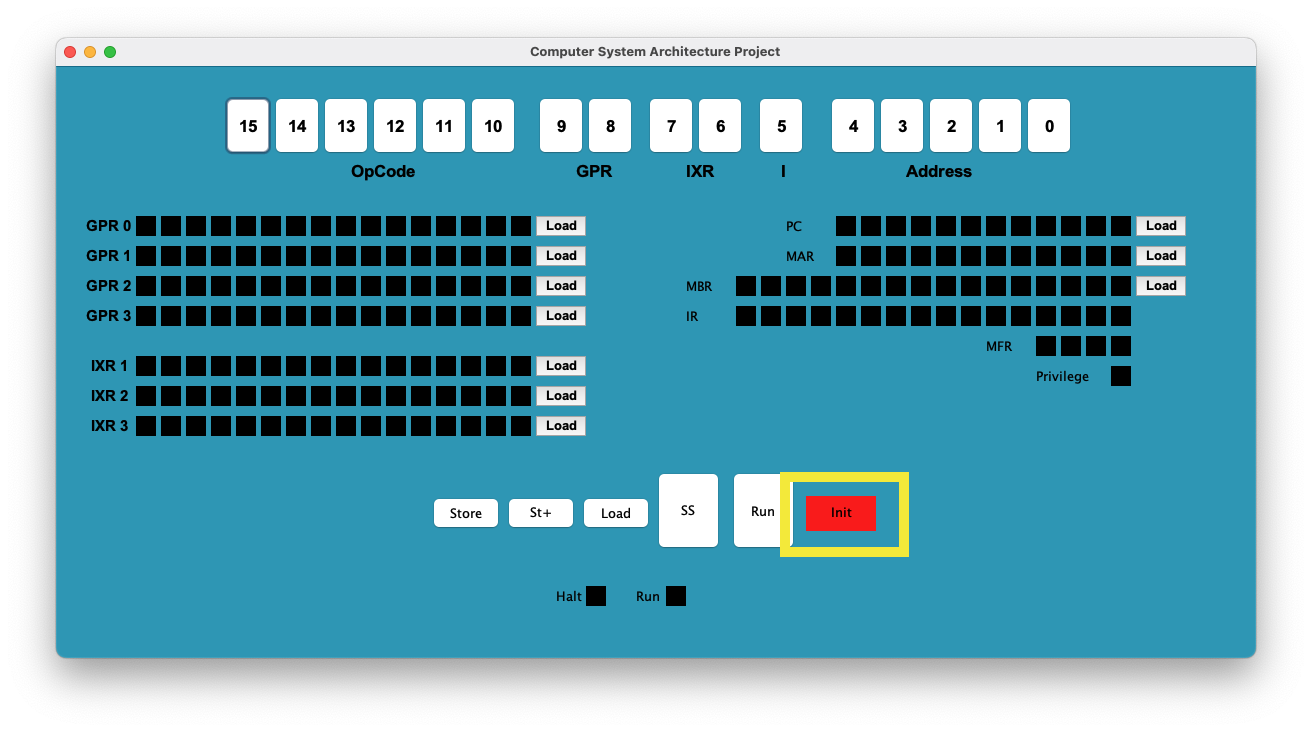
Task: Click the Halt indicator light
Action: point(596,596)
